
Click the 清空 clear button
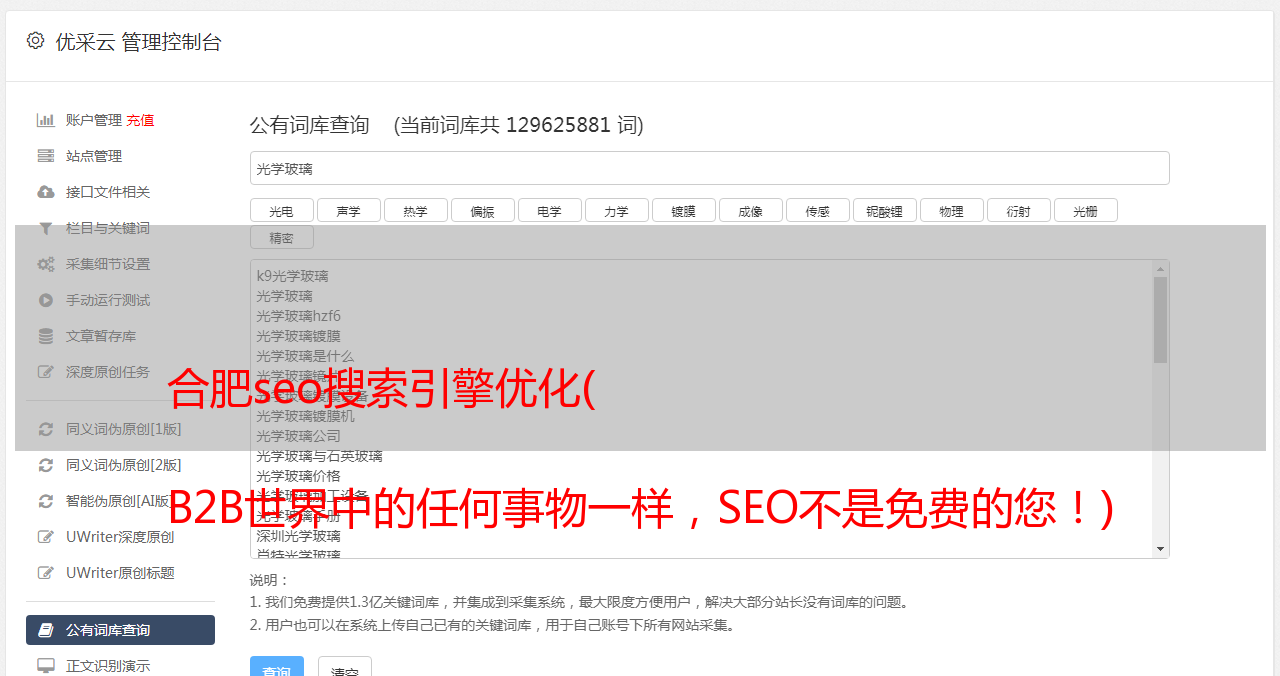345,666
